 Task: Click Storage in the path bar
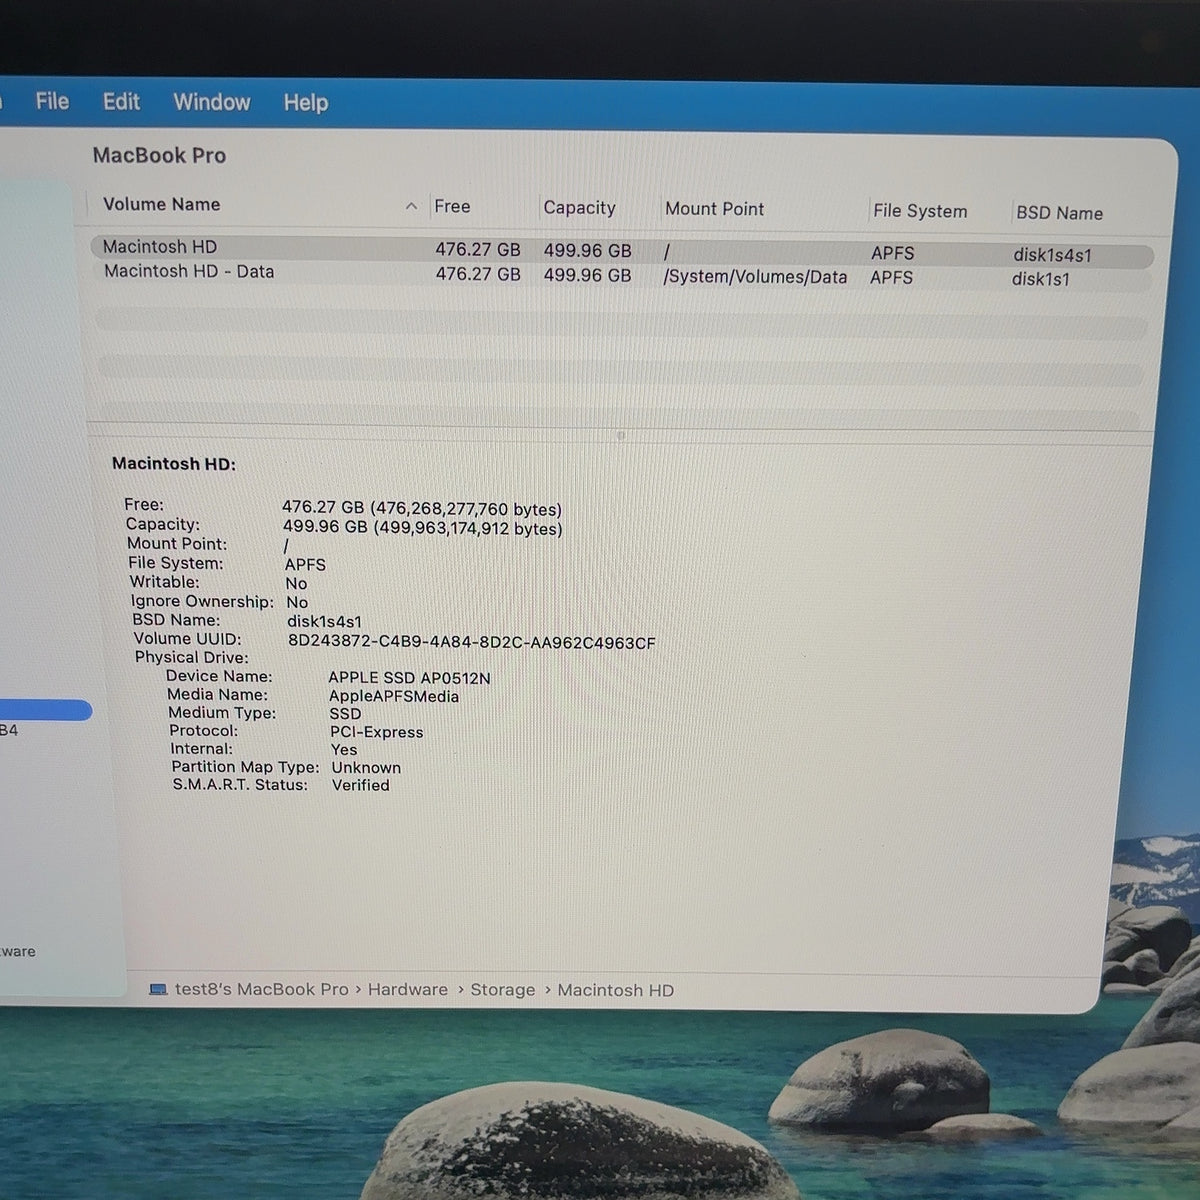502,990
